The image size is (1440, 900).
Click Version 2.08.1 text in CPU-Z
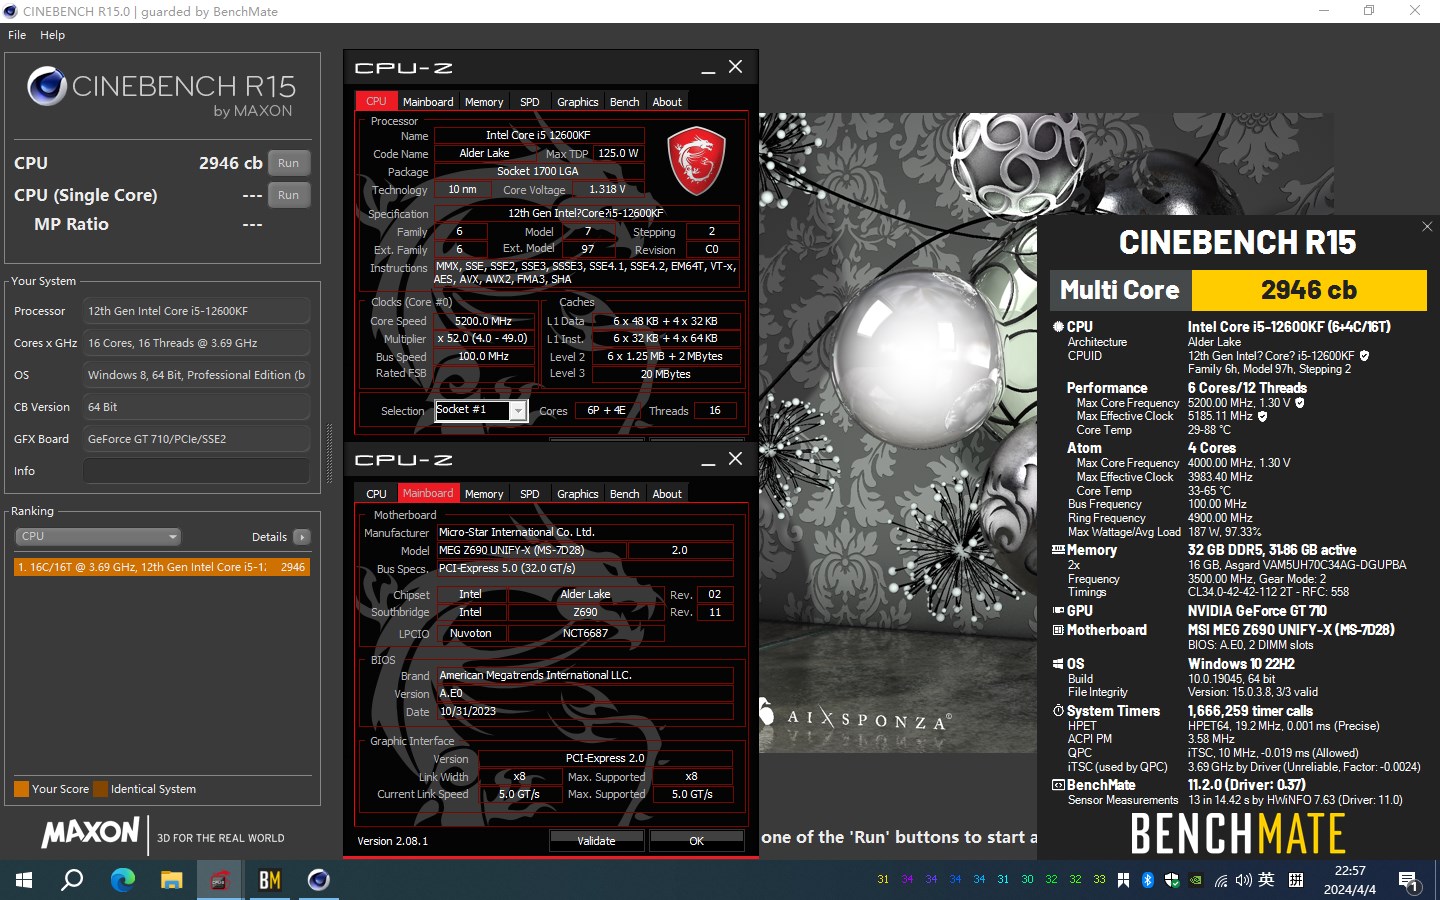point(393,841)
